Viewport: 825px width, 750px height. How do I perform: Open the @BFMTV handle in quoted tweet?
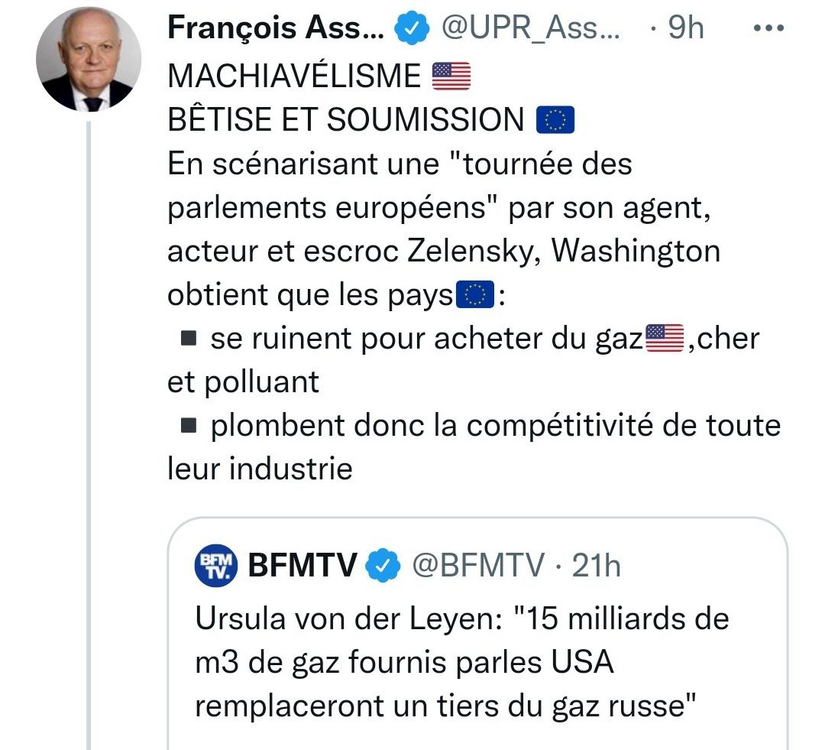click(x=479, y=566)
